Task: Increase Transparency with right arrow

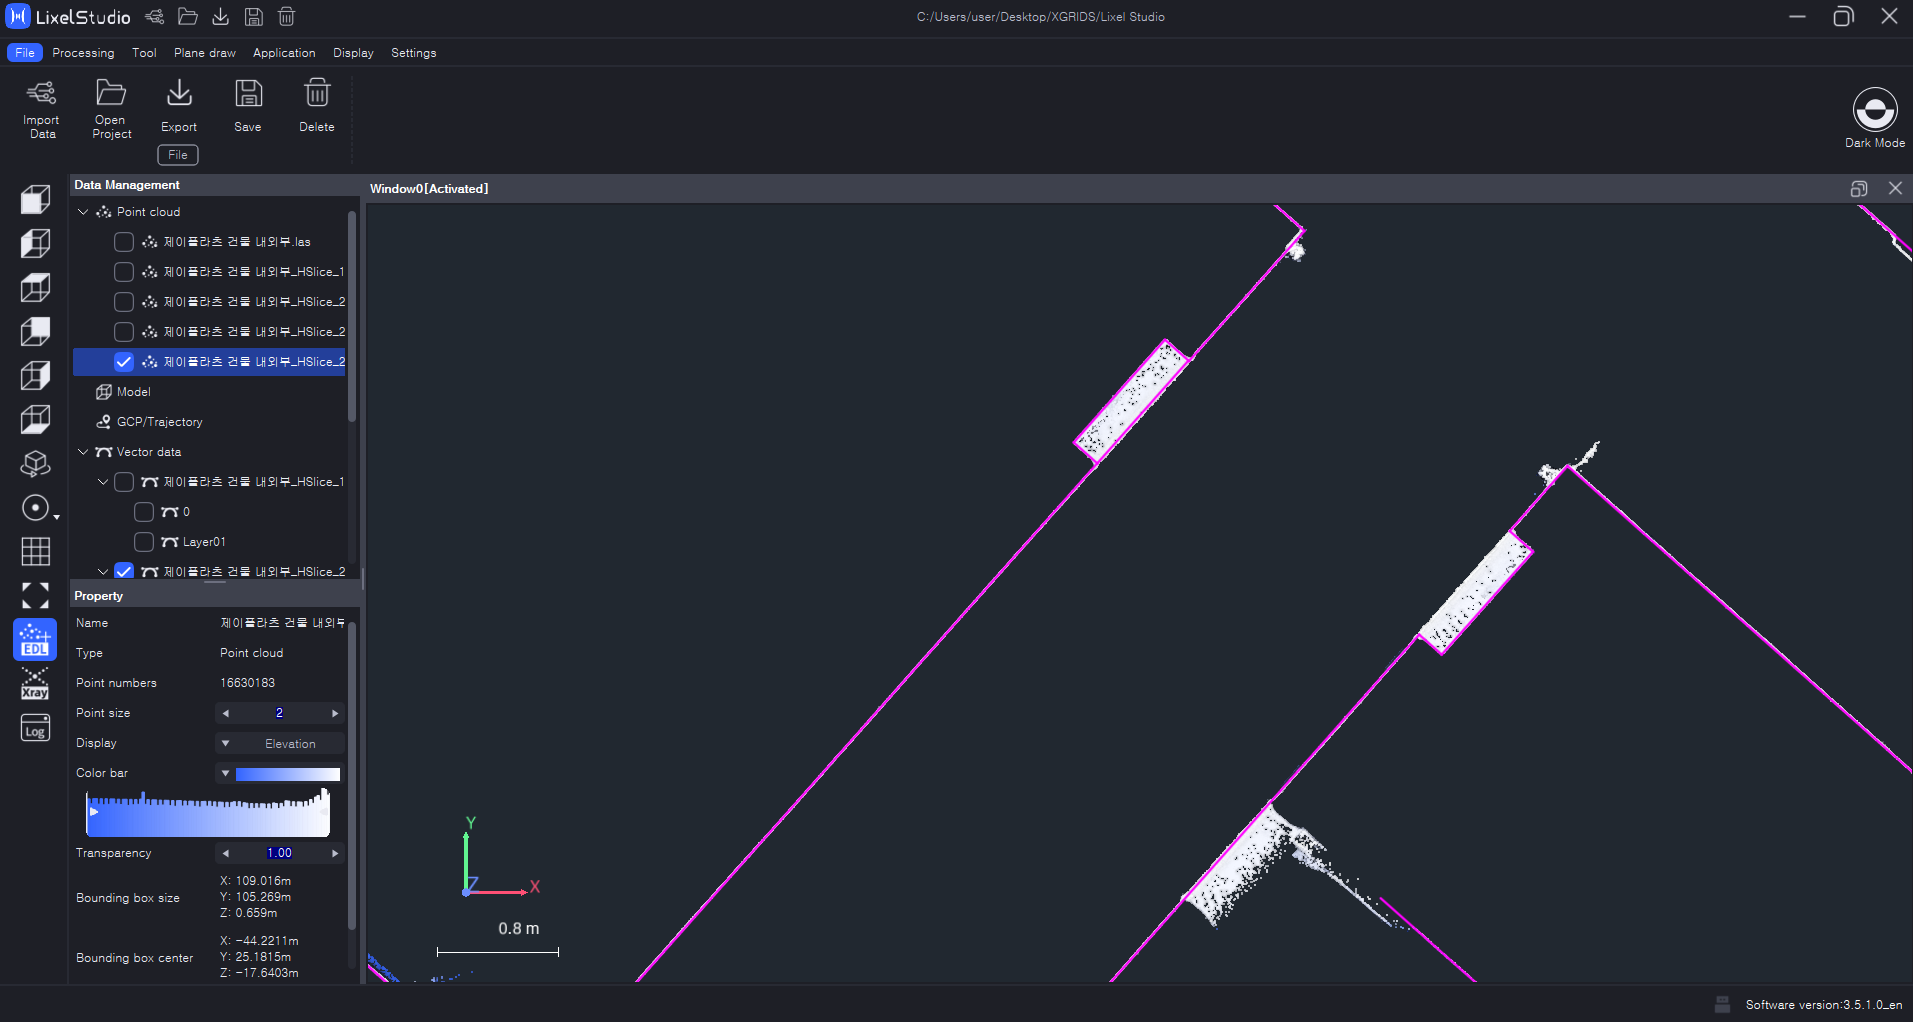Action: pos(335,854)
